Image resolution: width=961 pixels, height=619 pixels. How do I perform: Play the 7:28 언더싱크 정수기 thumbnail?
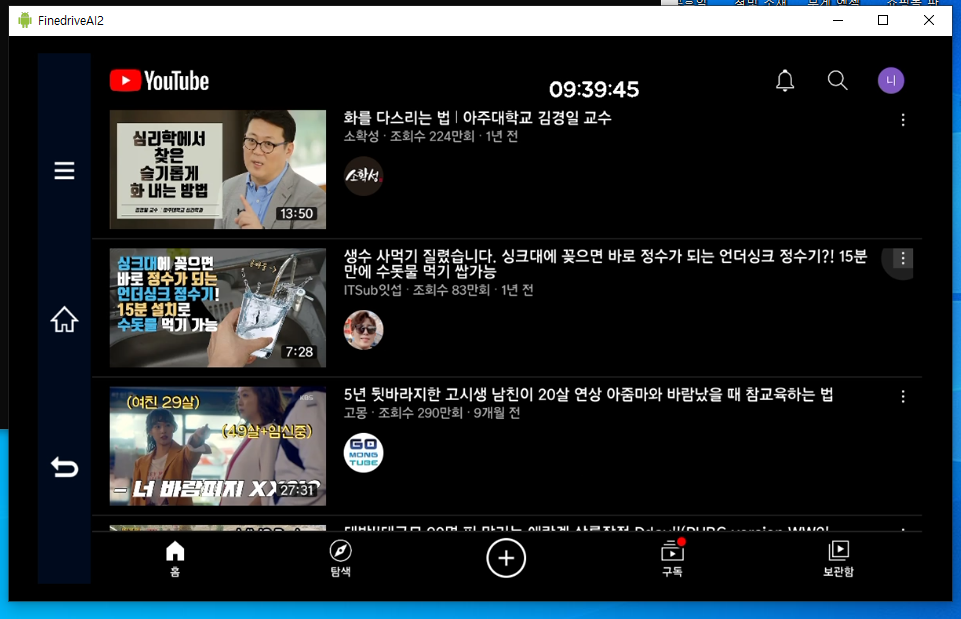[x=218, y=308]
